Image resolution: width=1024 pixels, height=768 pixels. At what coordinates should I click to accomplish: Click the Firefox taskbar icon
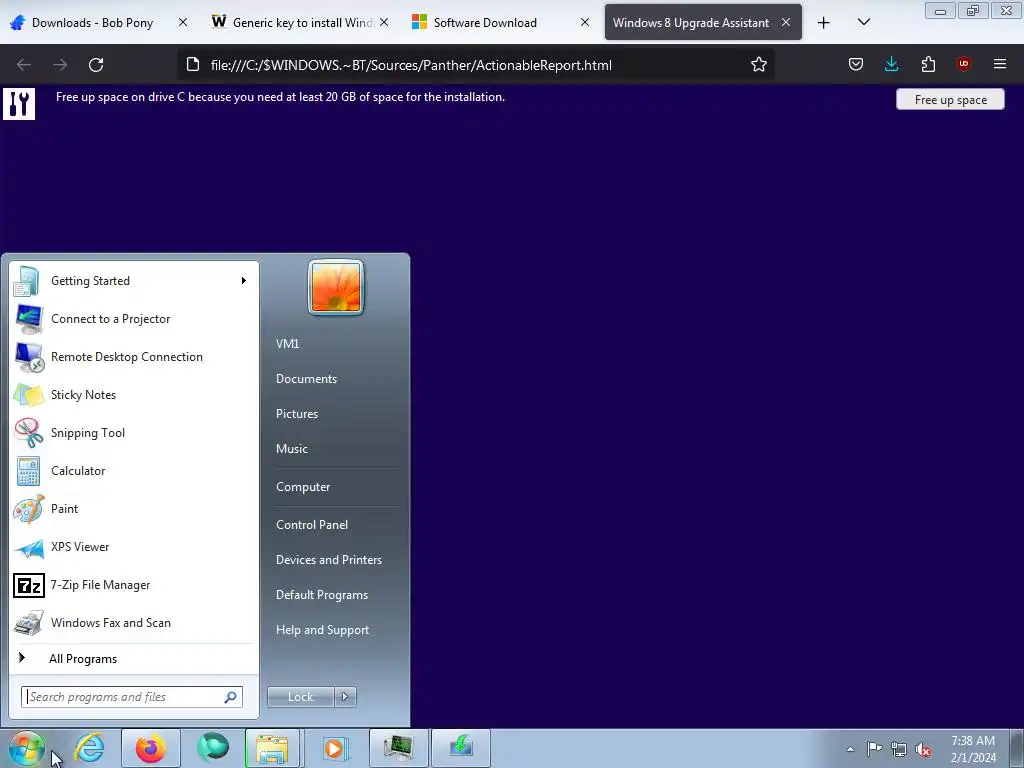point(151,748)
